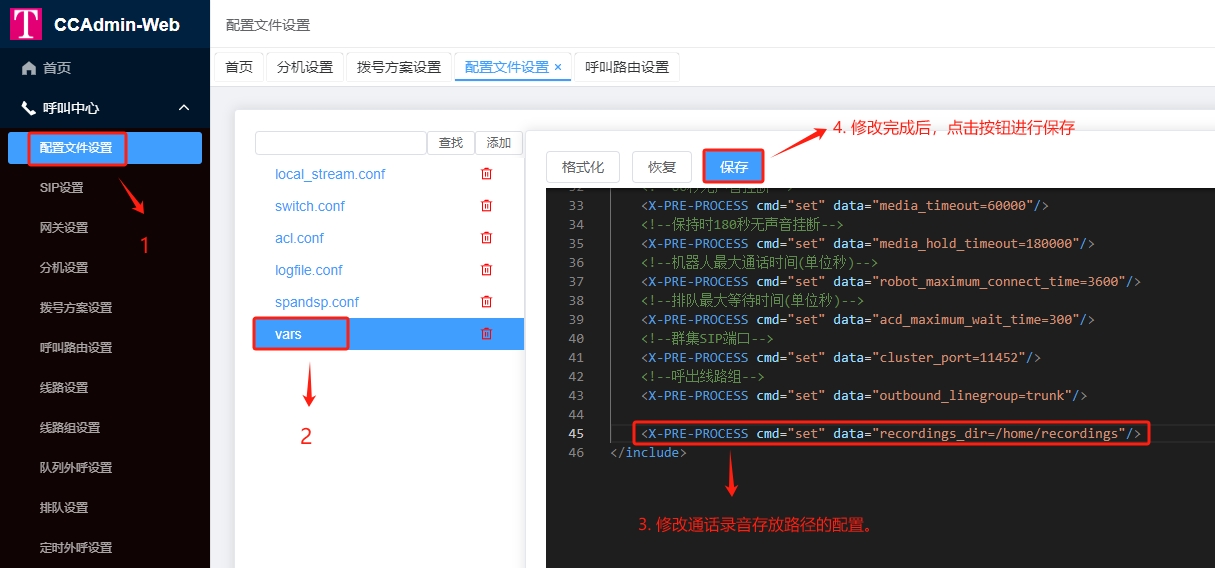Click the 配置文件设置 page title in header

268,25
